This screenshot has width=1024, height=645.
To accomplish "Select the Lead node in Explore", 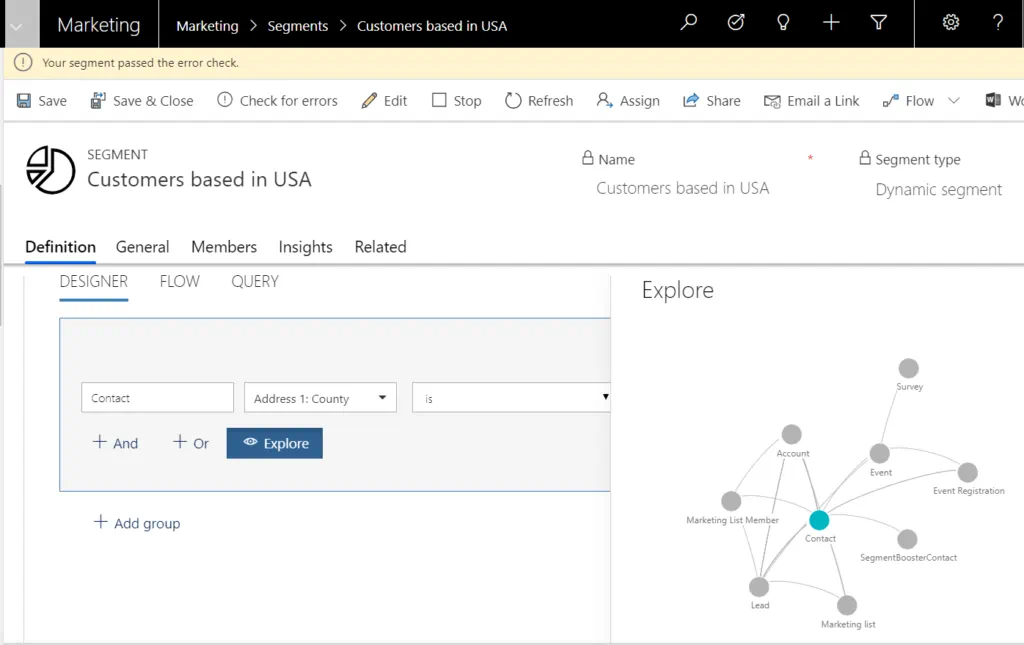I will click(x=759, y=587).
